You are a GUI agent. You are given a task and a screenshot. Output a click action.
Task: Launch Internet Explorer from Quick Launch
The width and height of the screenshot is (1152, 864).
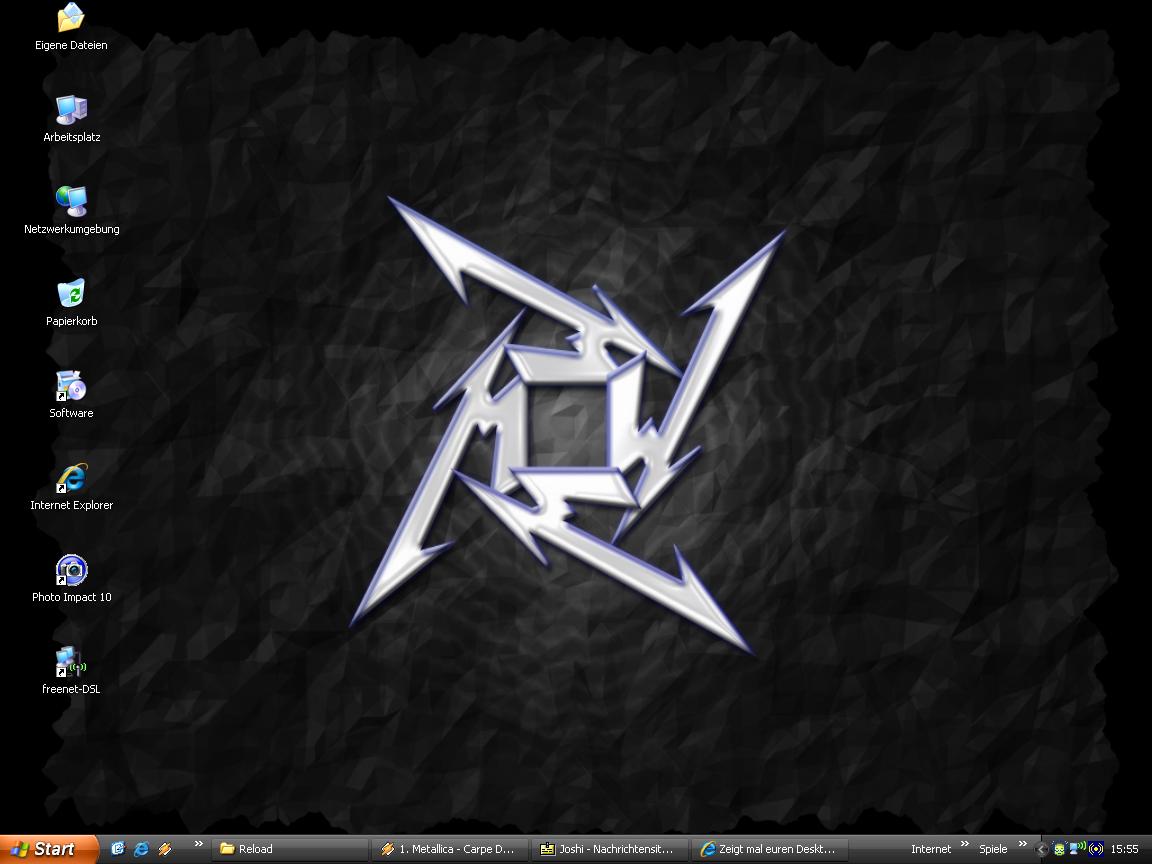pos(141,849)
